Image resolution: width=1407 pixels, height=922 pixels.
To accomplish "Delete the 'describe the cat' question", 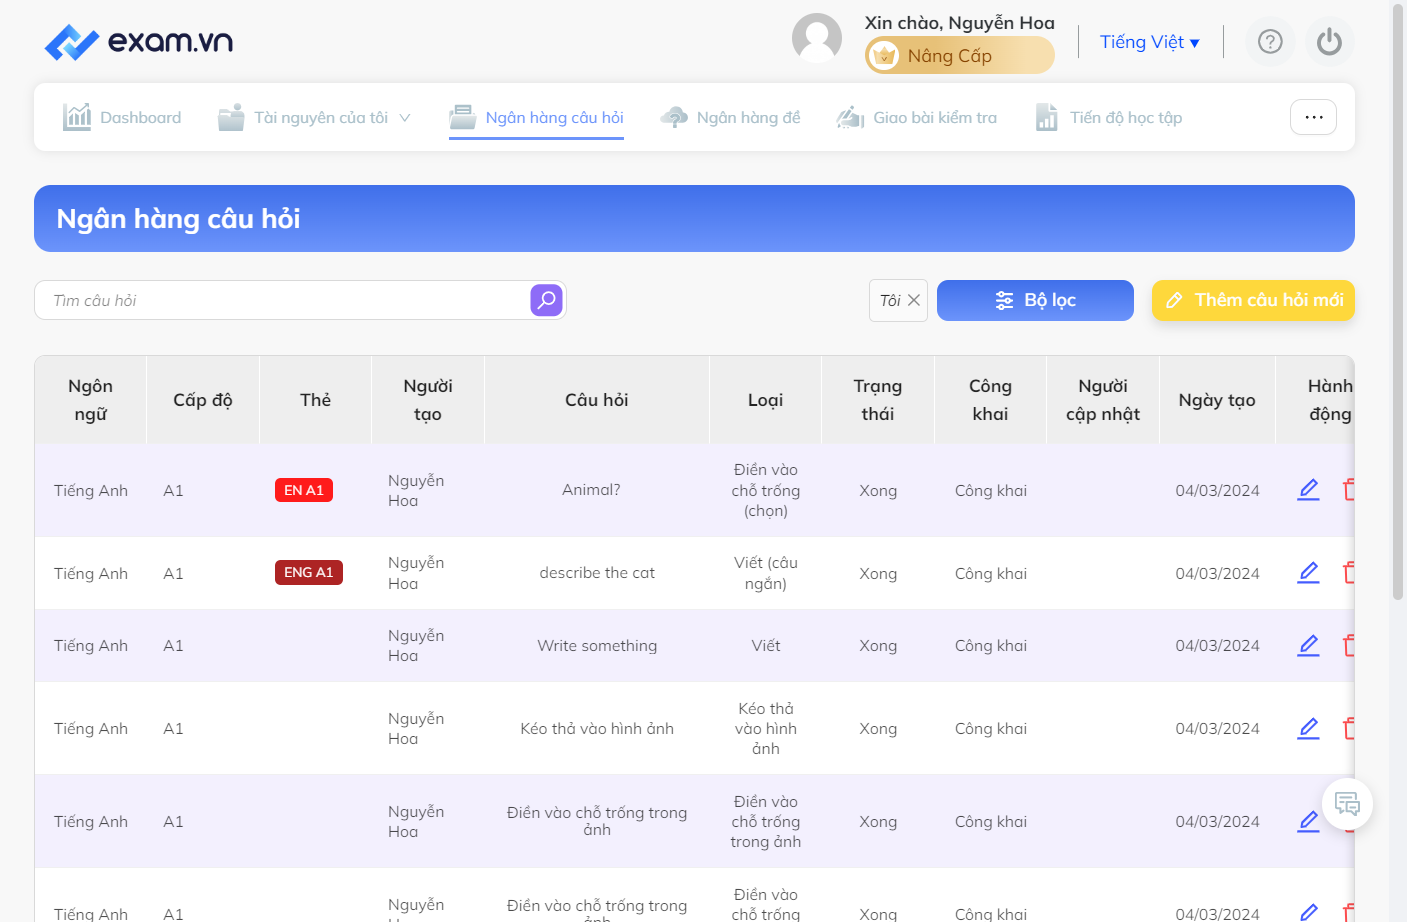I will pyautogui.click(x=1349, y=573).
